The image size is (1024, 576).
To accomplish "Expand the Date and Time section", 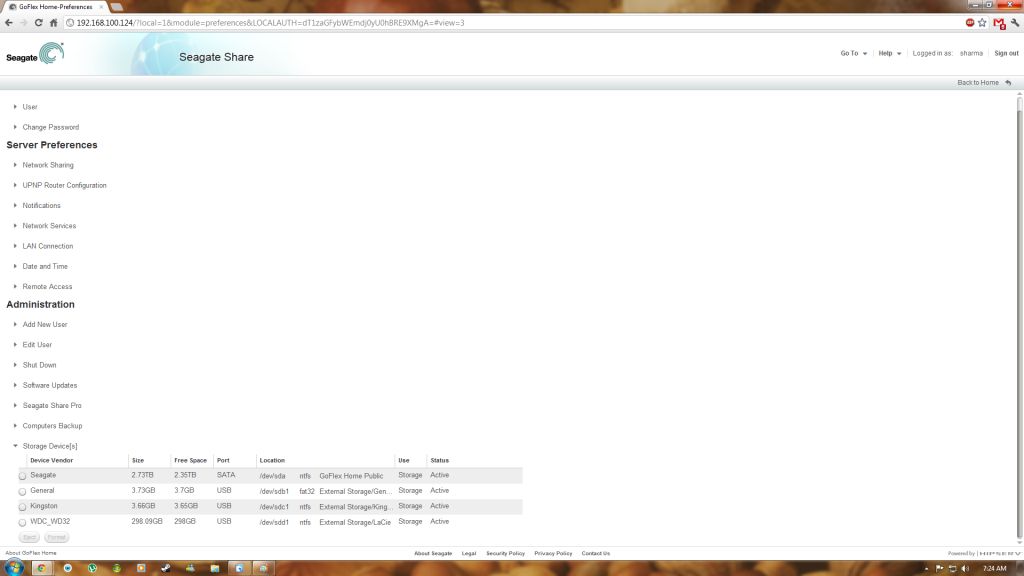I will [x=45, y=266].
